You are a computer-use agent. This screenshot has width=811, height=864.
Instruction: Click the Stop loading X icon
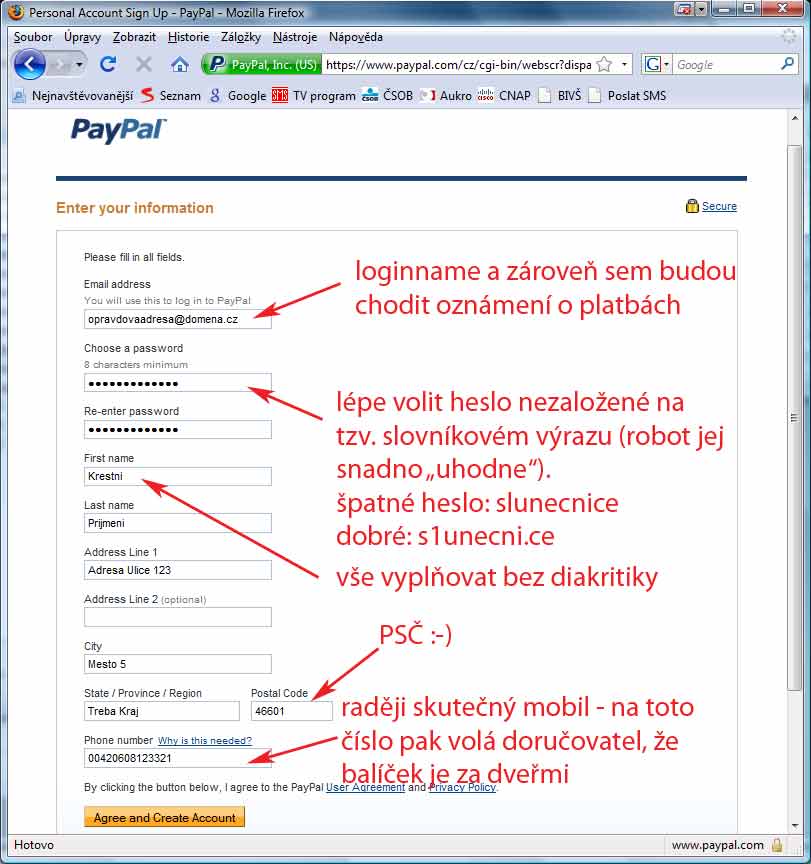144,64
